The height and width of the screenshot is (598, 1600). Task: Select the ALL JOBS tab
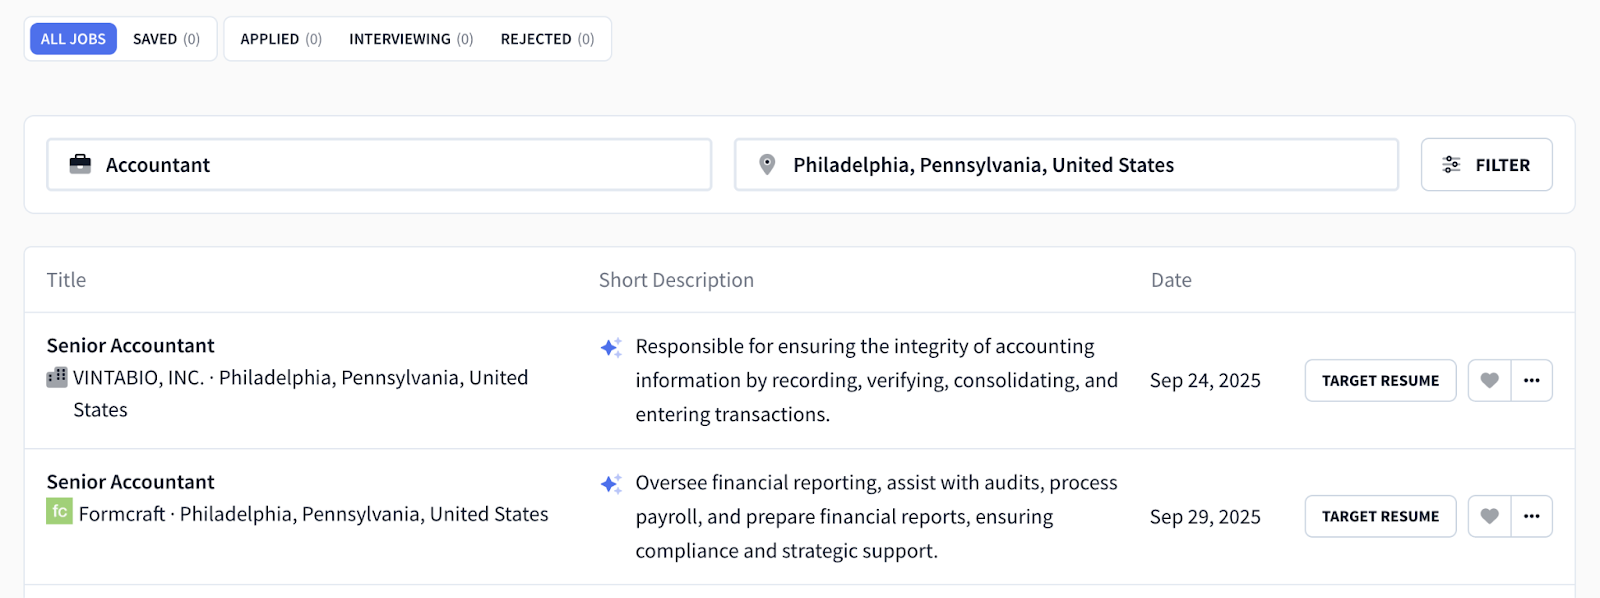73,39
